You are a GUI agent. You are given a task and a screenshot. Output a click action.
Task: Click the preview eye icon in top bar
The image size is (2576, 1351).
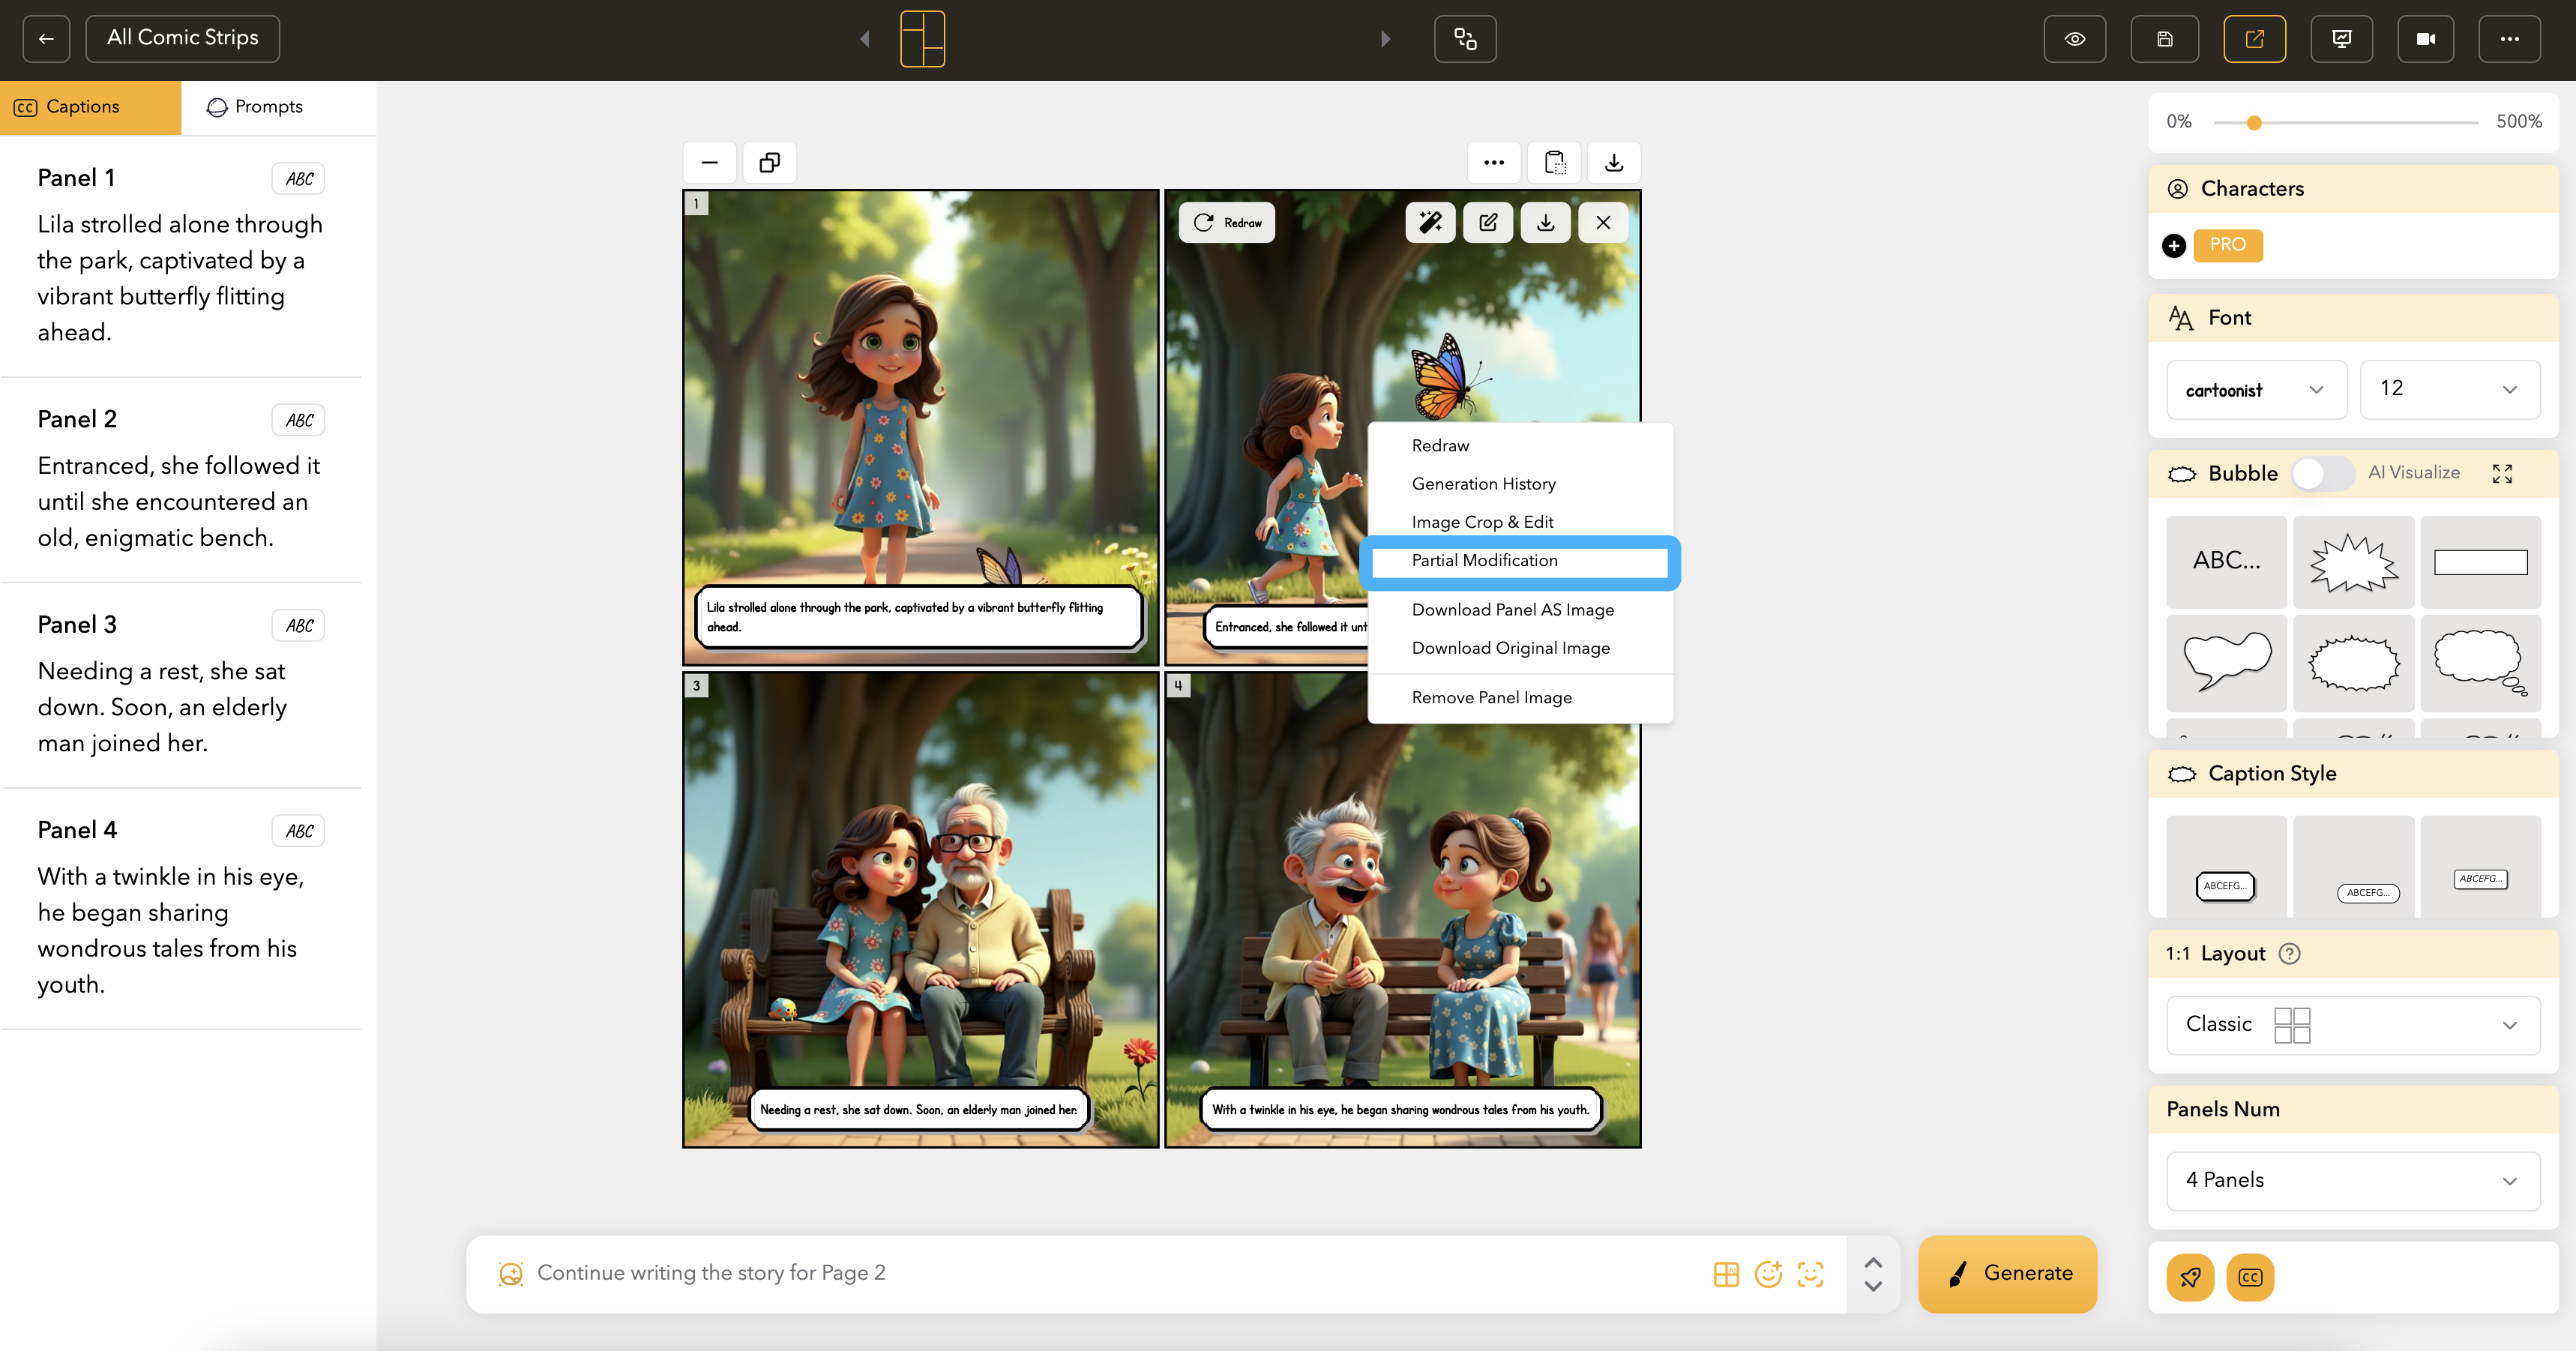point(2074,39)
